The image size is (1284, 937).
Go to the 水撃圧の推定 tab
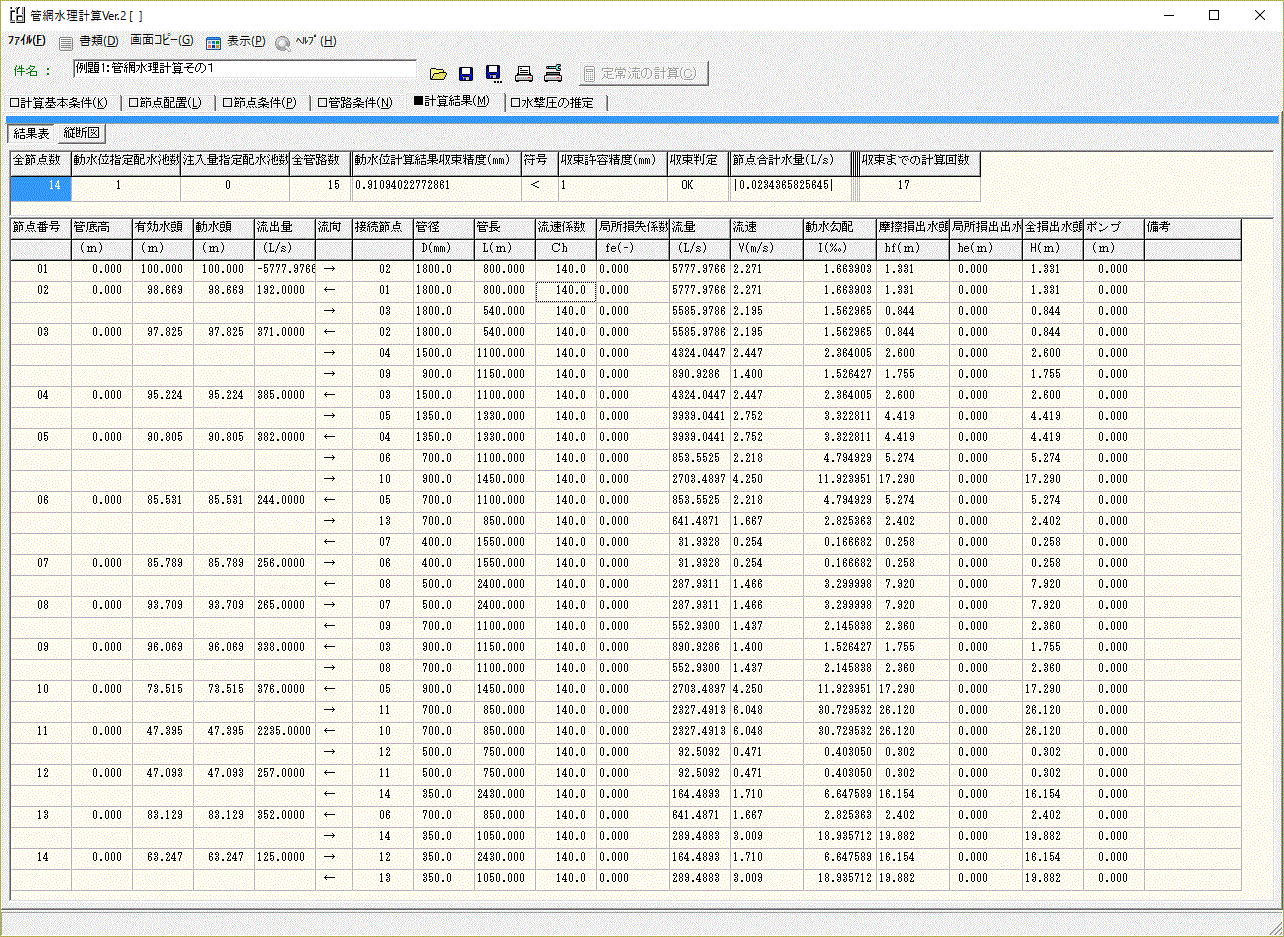click(x=552, y=102)
